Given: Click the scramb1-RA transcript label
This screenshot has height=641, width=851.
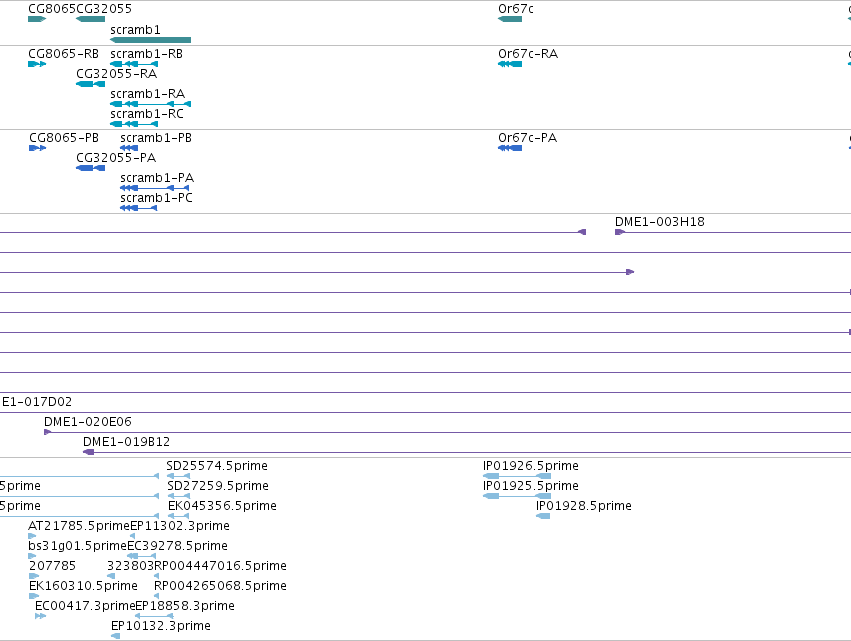Looking at the screenshot, I should pos(148,94).
